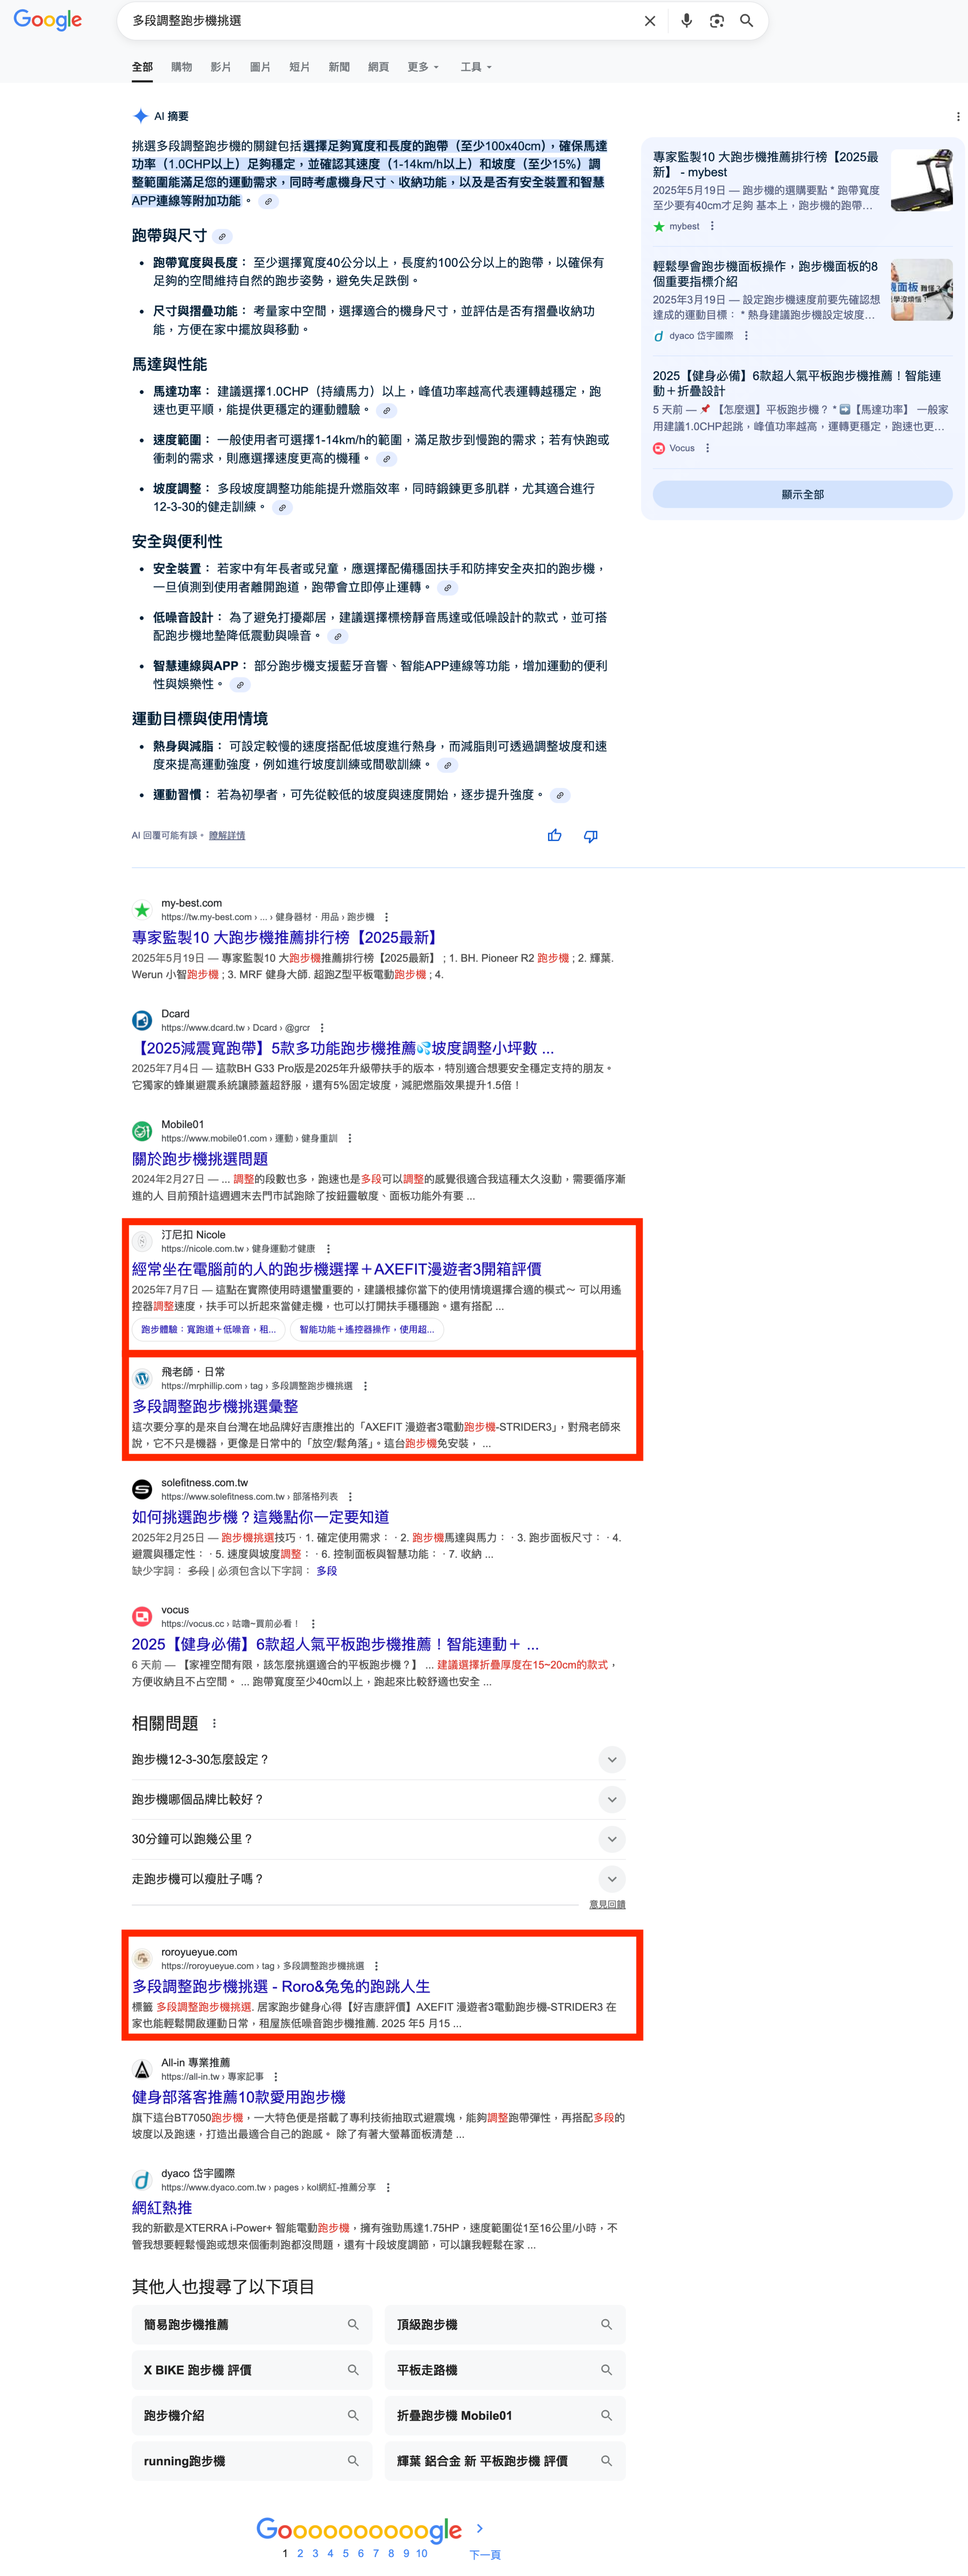Give thumbs down to AI summary
968x2576 pixels.
(591, 836)
